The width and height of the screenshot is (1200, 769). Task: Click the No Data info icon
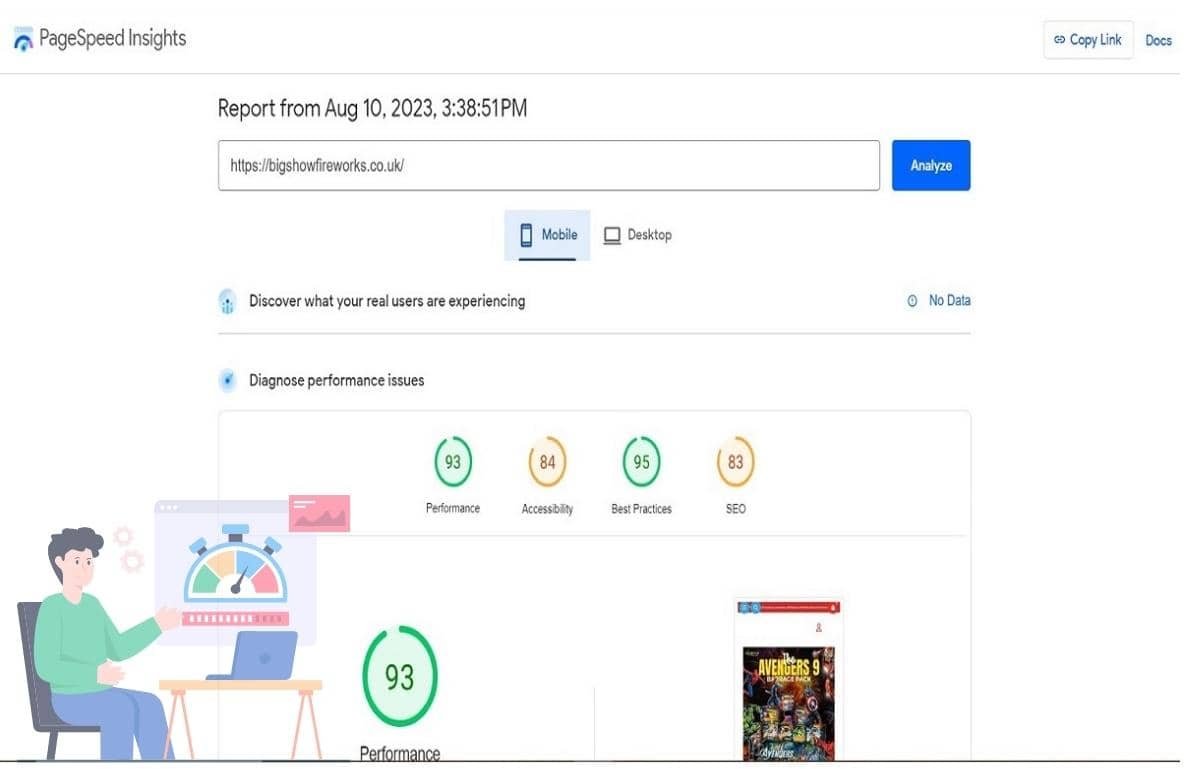[912, 301]
